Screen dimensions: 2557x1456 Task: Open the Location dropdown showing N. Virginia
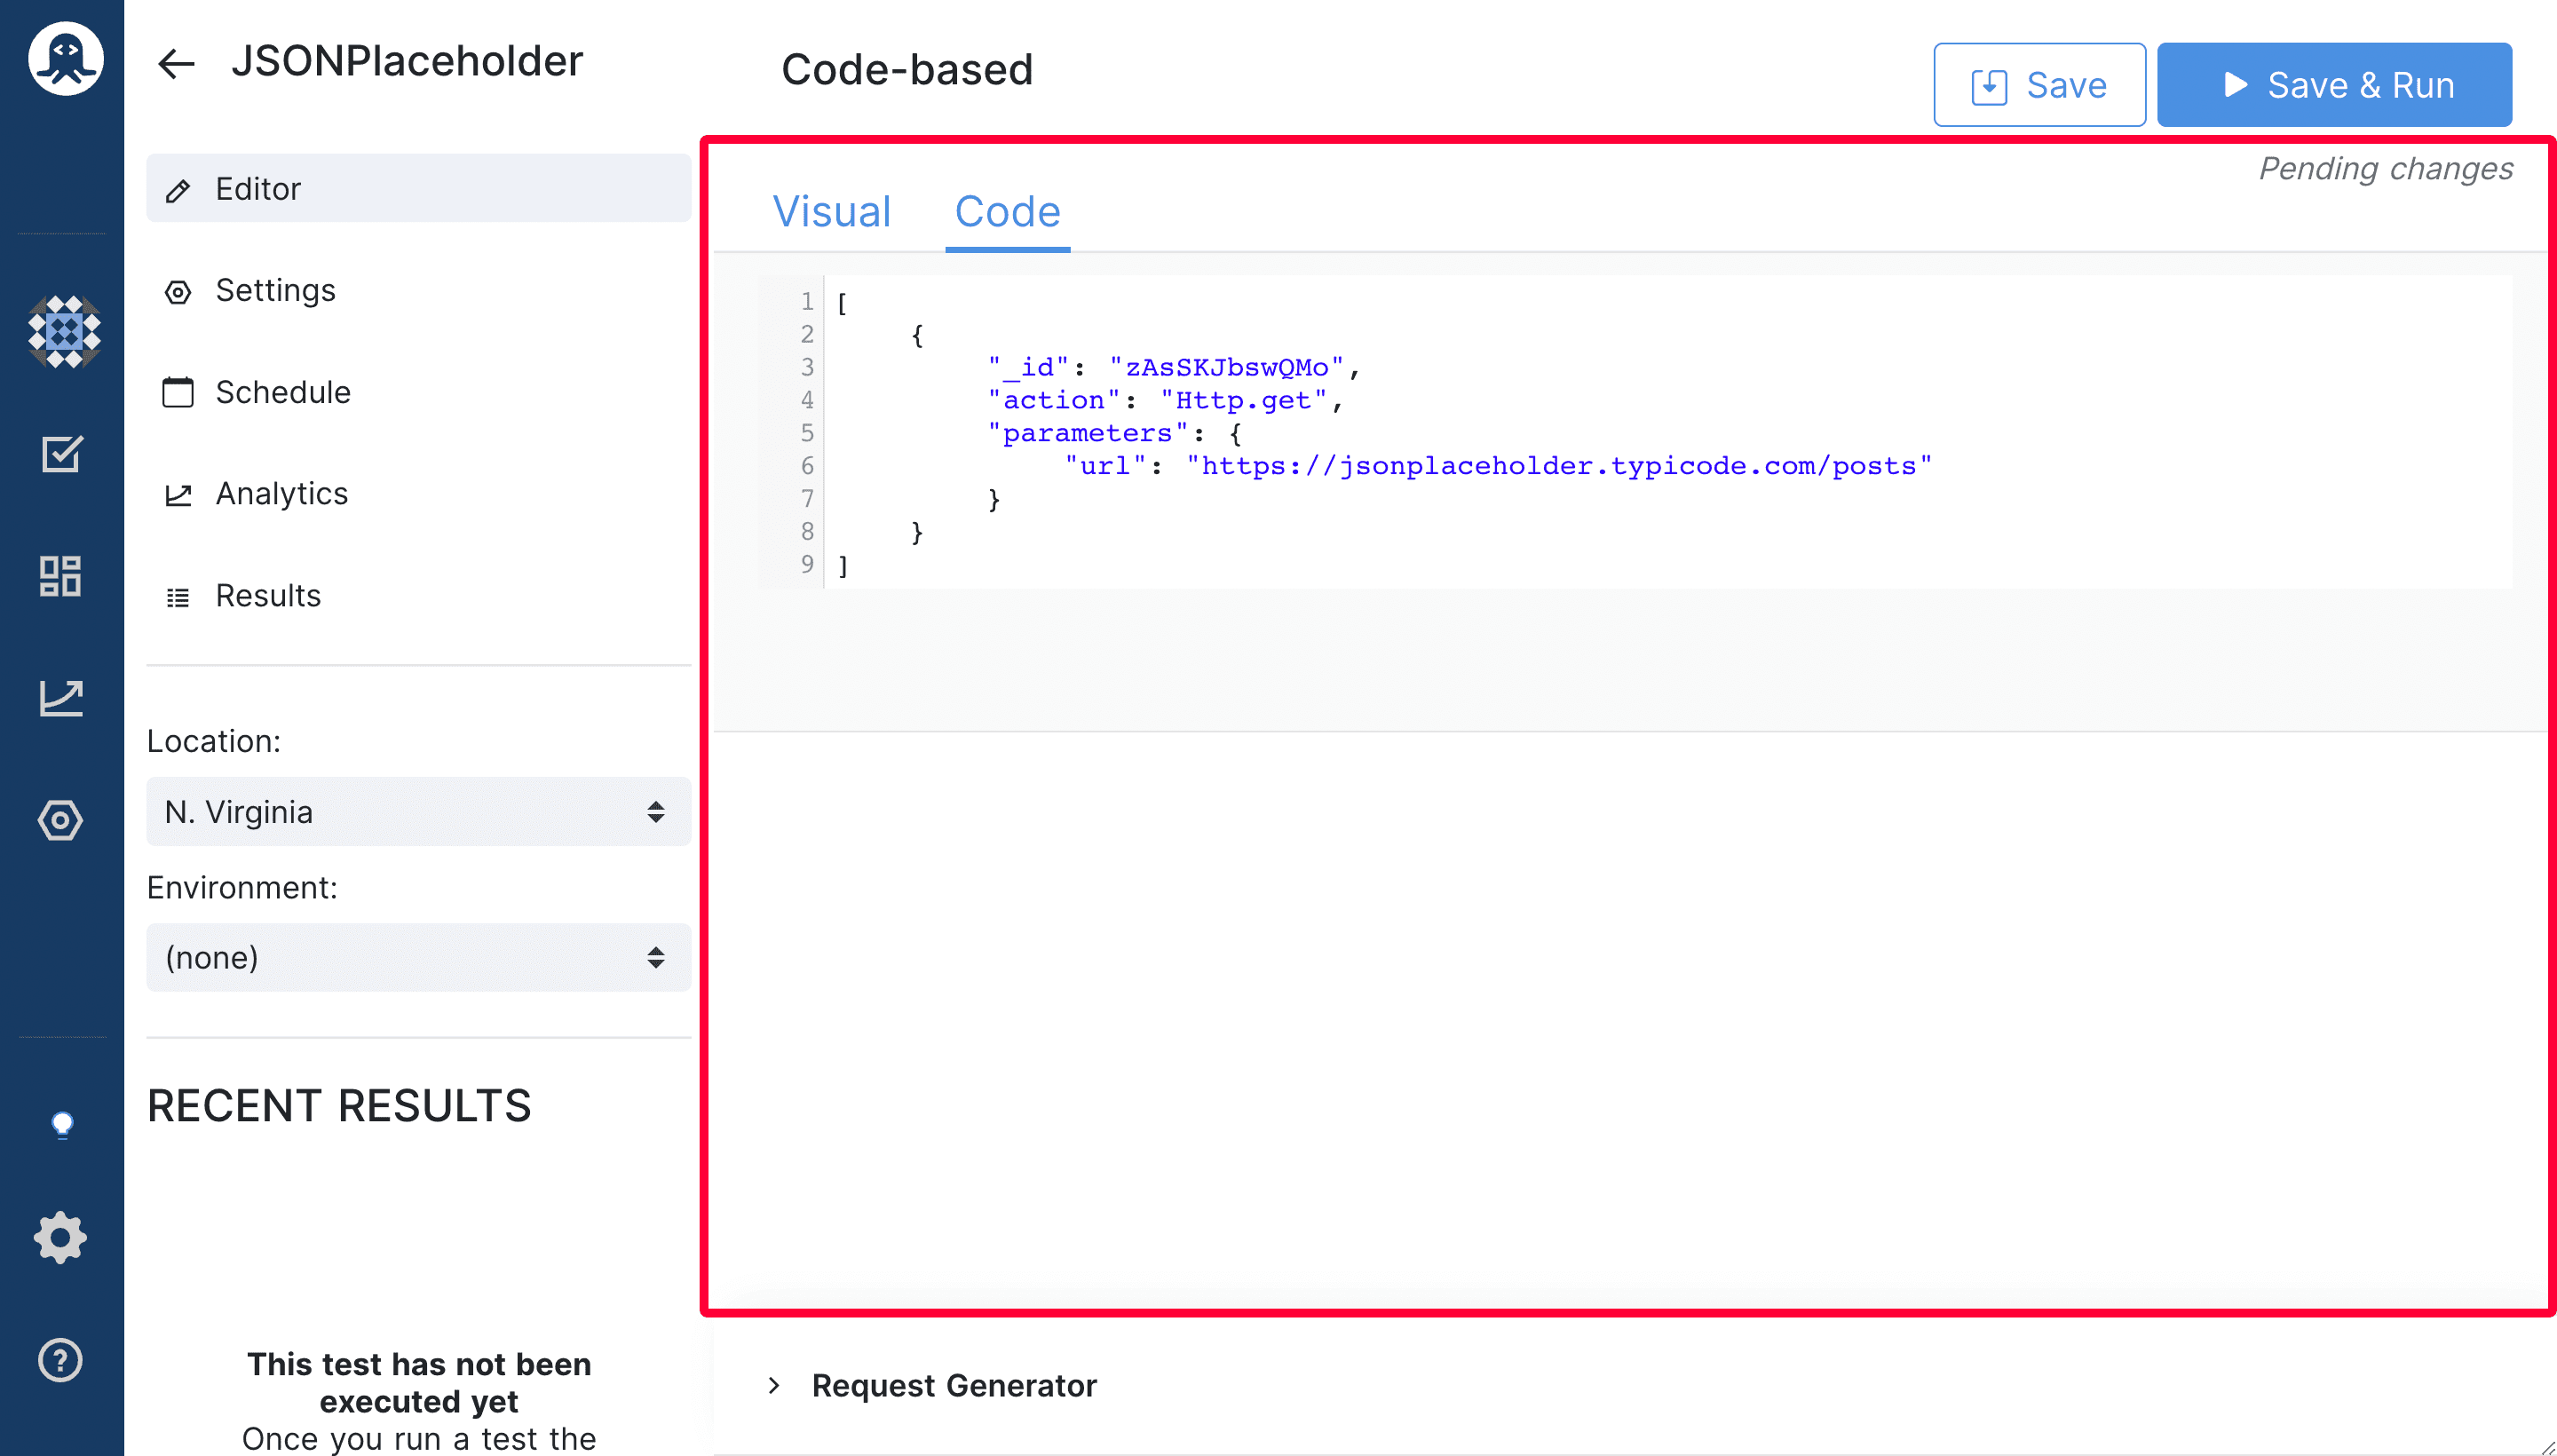pyautogui.click(x=418, y=811)
